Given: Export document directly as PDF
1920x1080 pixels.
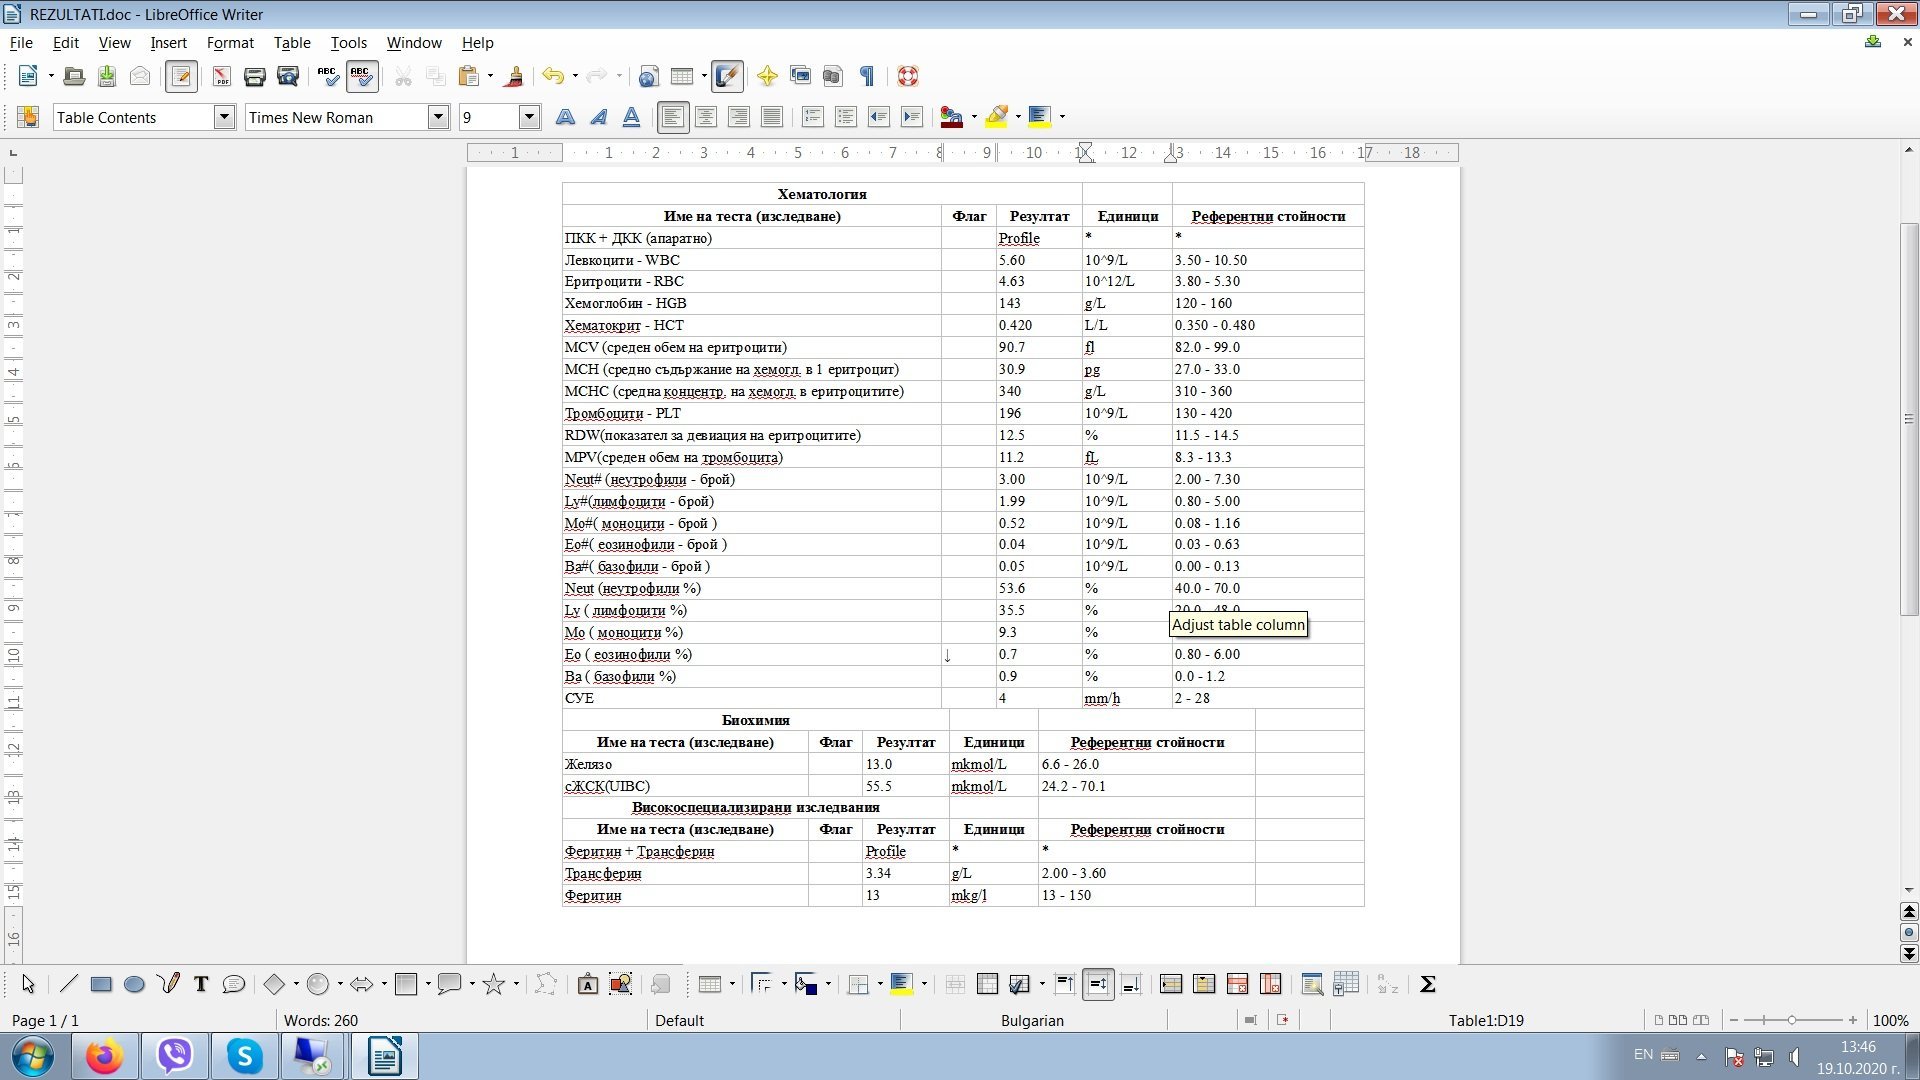Looking at the screenshot, I should (221, 76).
